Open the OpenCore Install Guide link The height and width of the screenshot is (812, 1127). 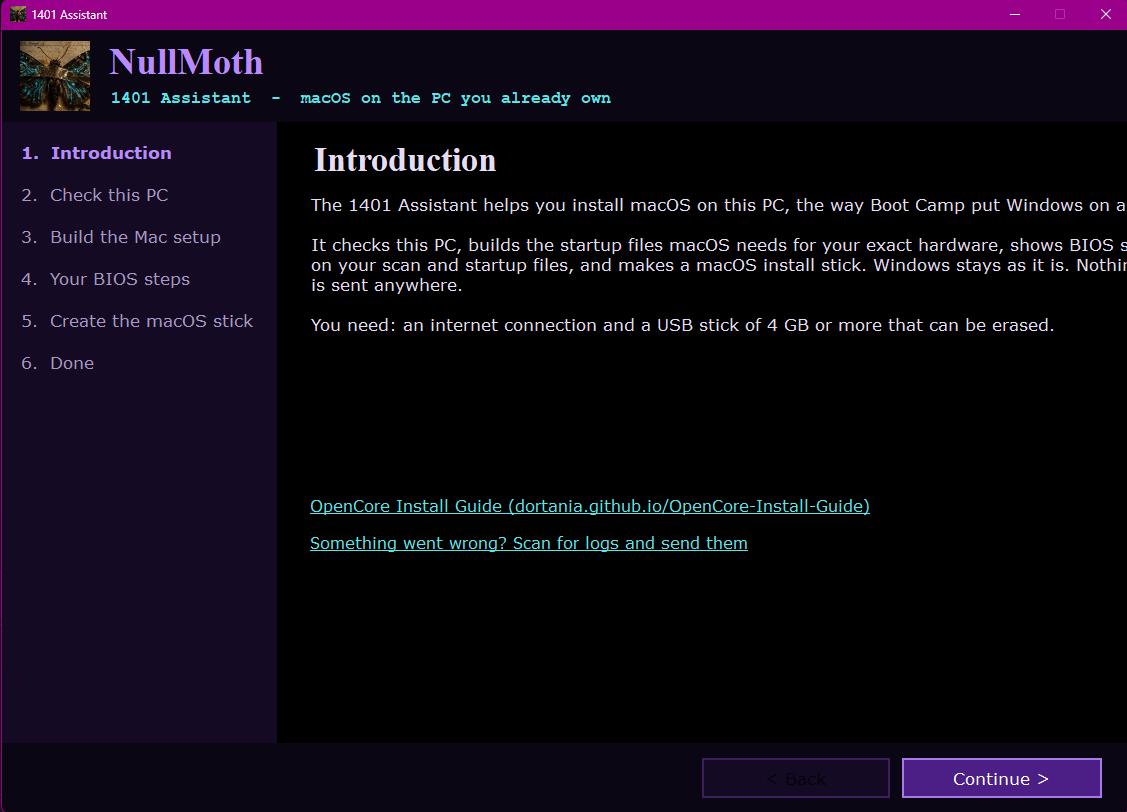pyautogui.click(x=590, y=506)
